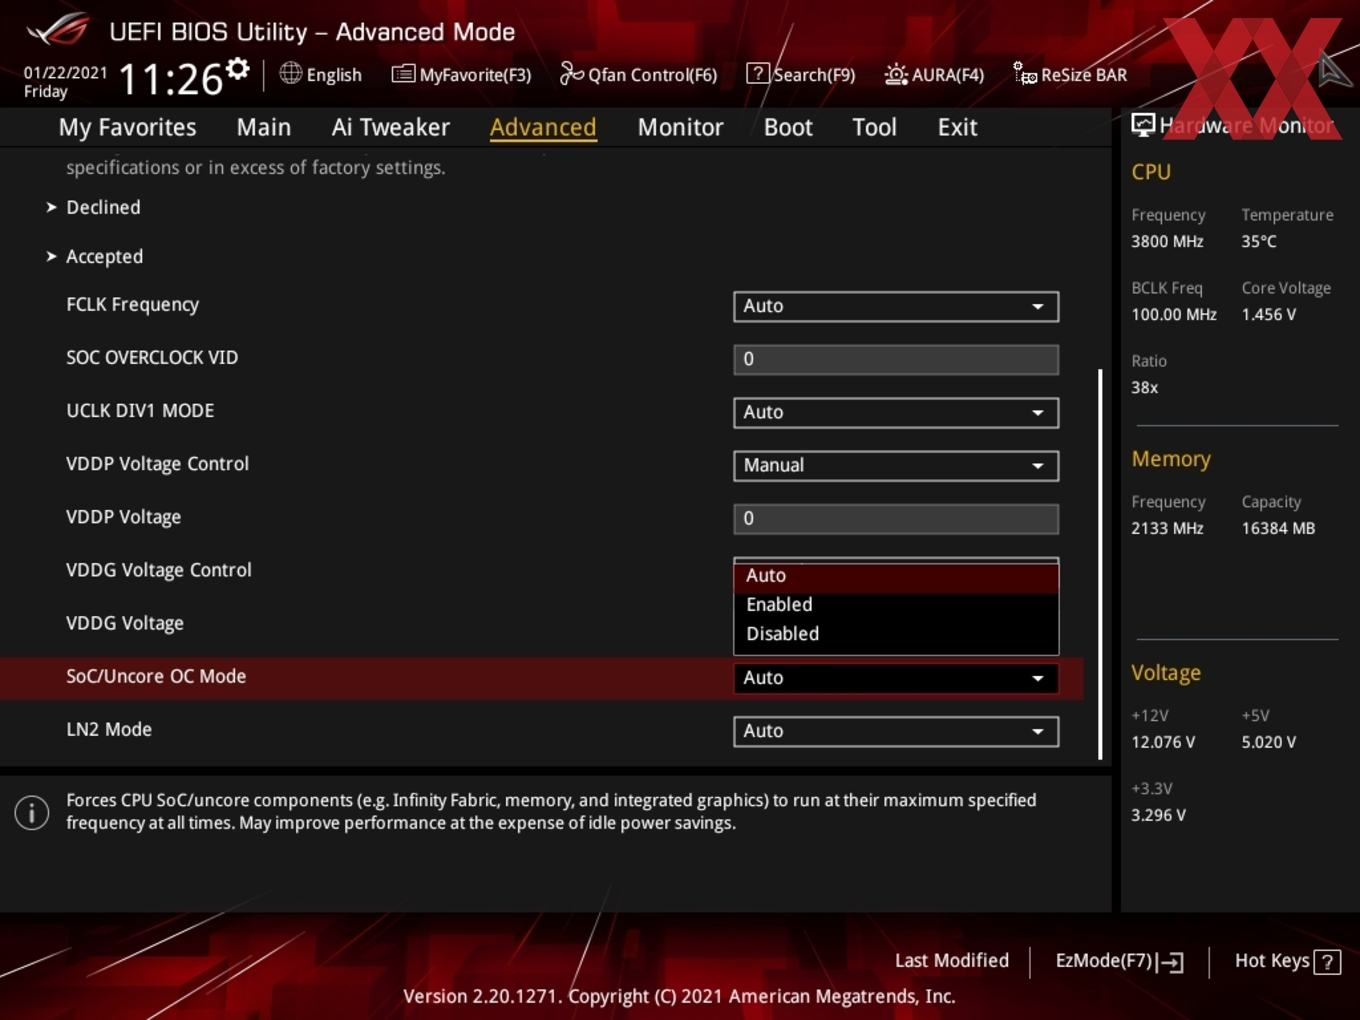Click the 01/22/2021 date display
The width and height of the screenshot is (1360, 1020).
[65, 72]
